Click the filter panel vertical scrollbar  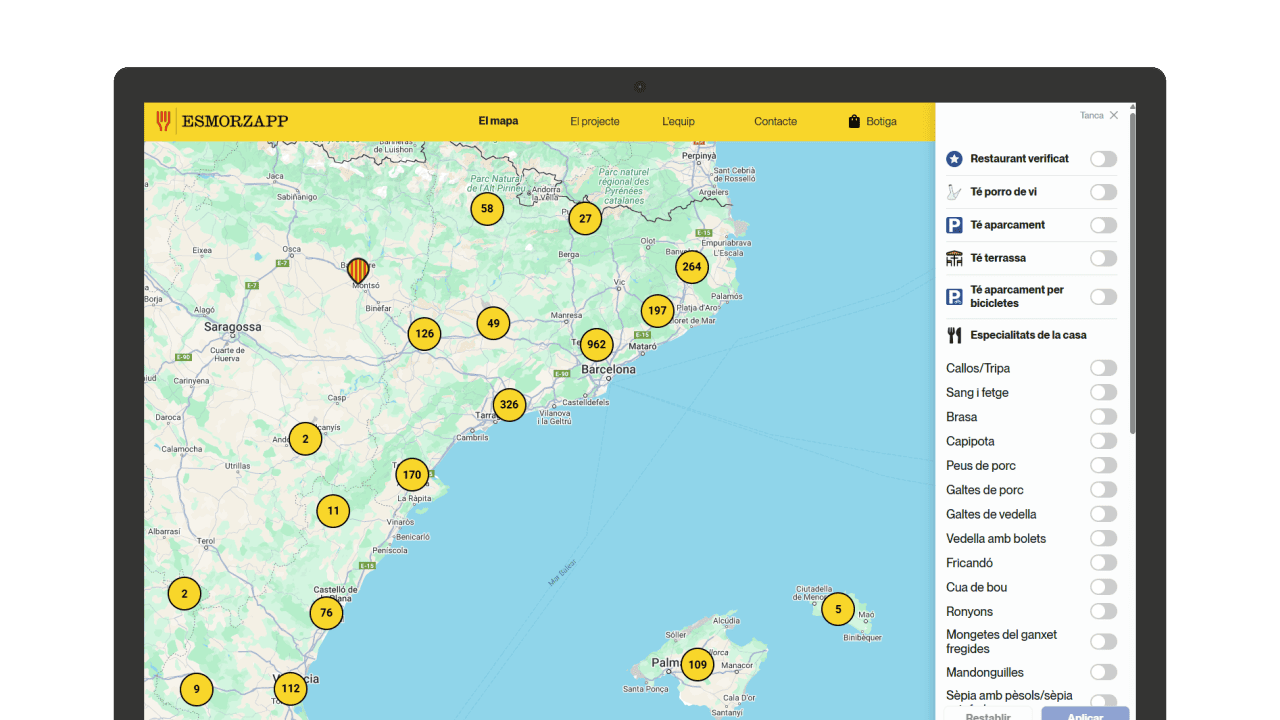point(1133,273)
